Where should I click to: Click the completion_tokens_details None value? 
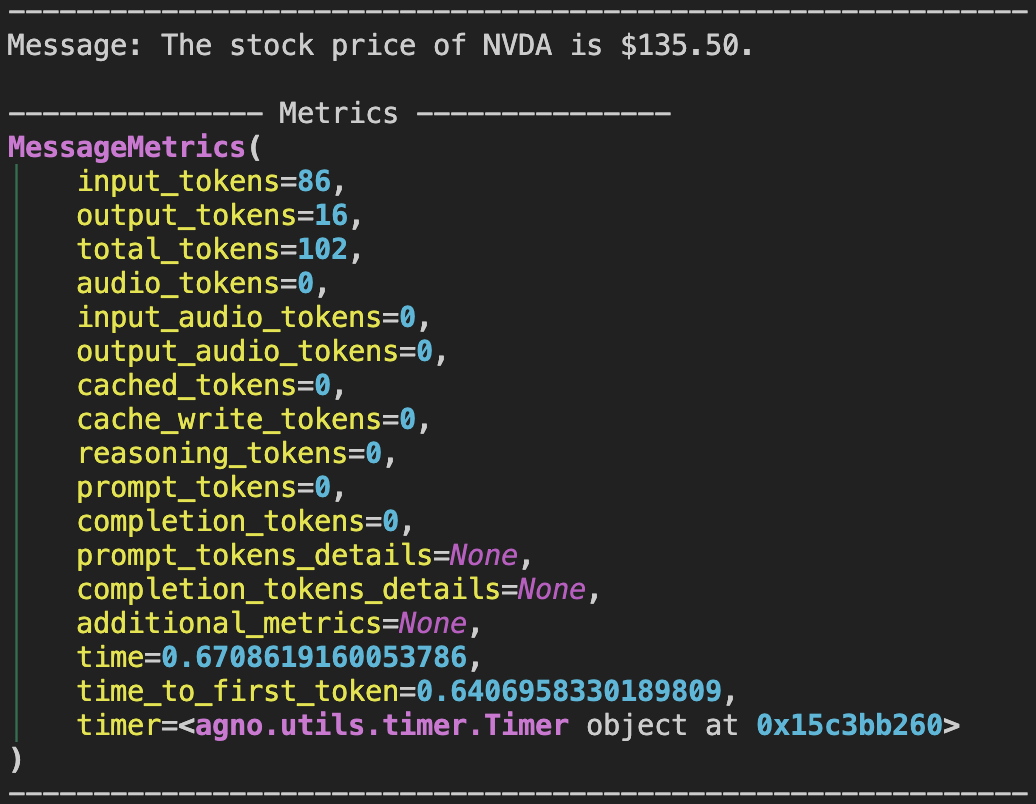pos(552,589)
